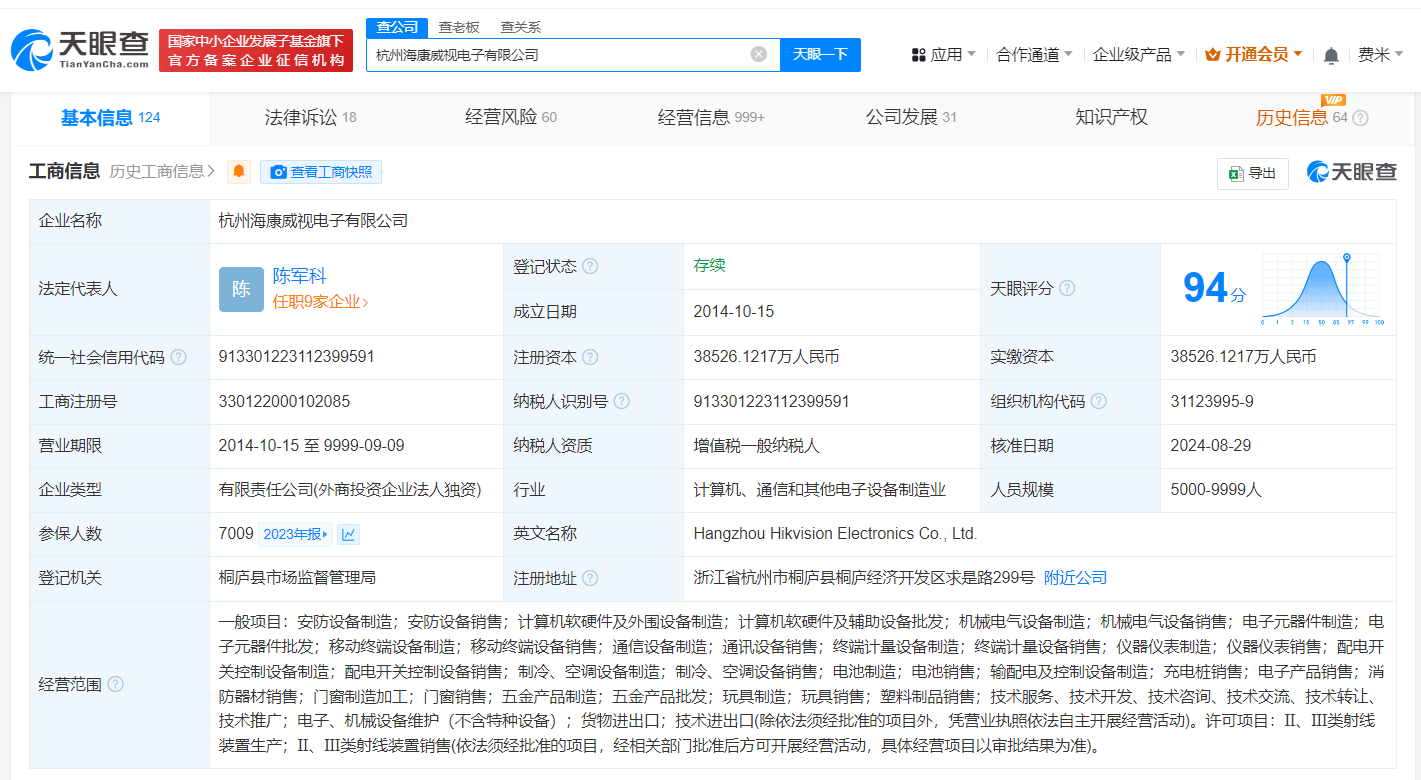Click the 天眼一下 search button
Image resolution: width=1421 pixels, height=780 pixels.
pyautogui.click(x=820, y=54)
